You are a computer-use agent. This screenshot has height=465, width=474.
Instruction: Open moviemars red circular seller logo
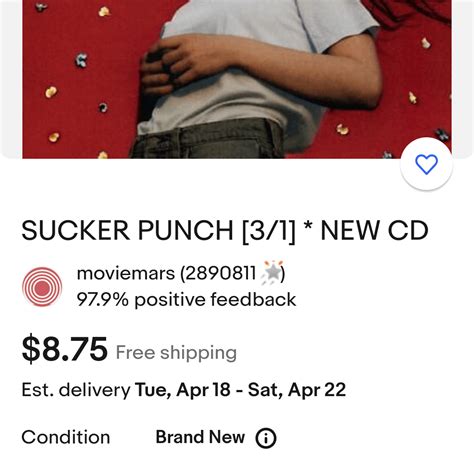tap(42, 287)
